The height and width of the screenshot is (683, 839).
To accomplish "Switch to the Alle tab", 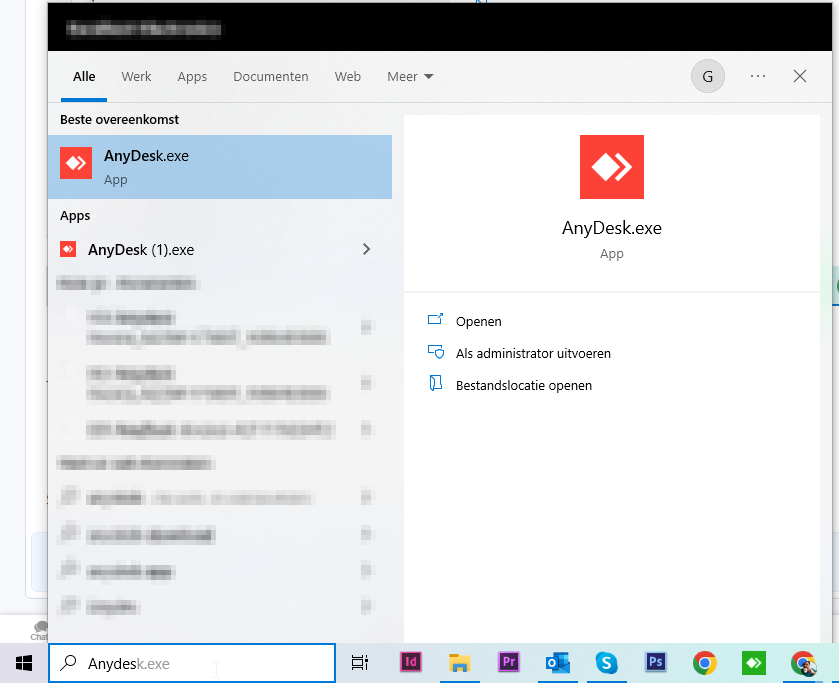I will click(84, 77).
